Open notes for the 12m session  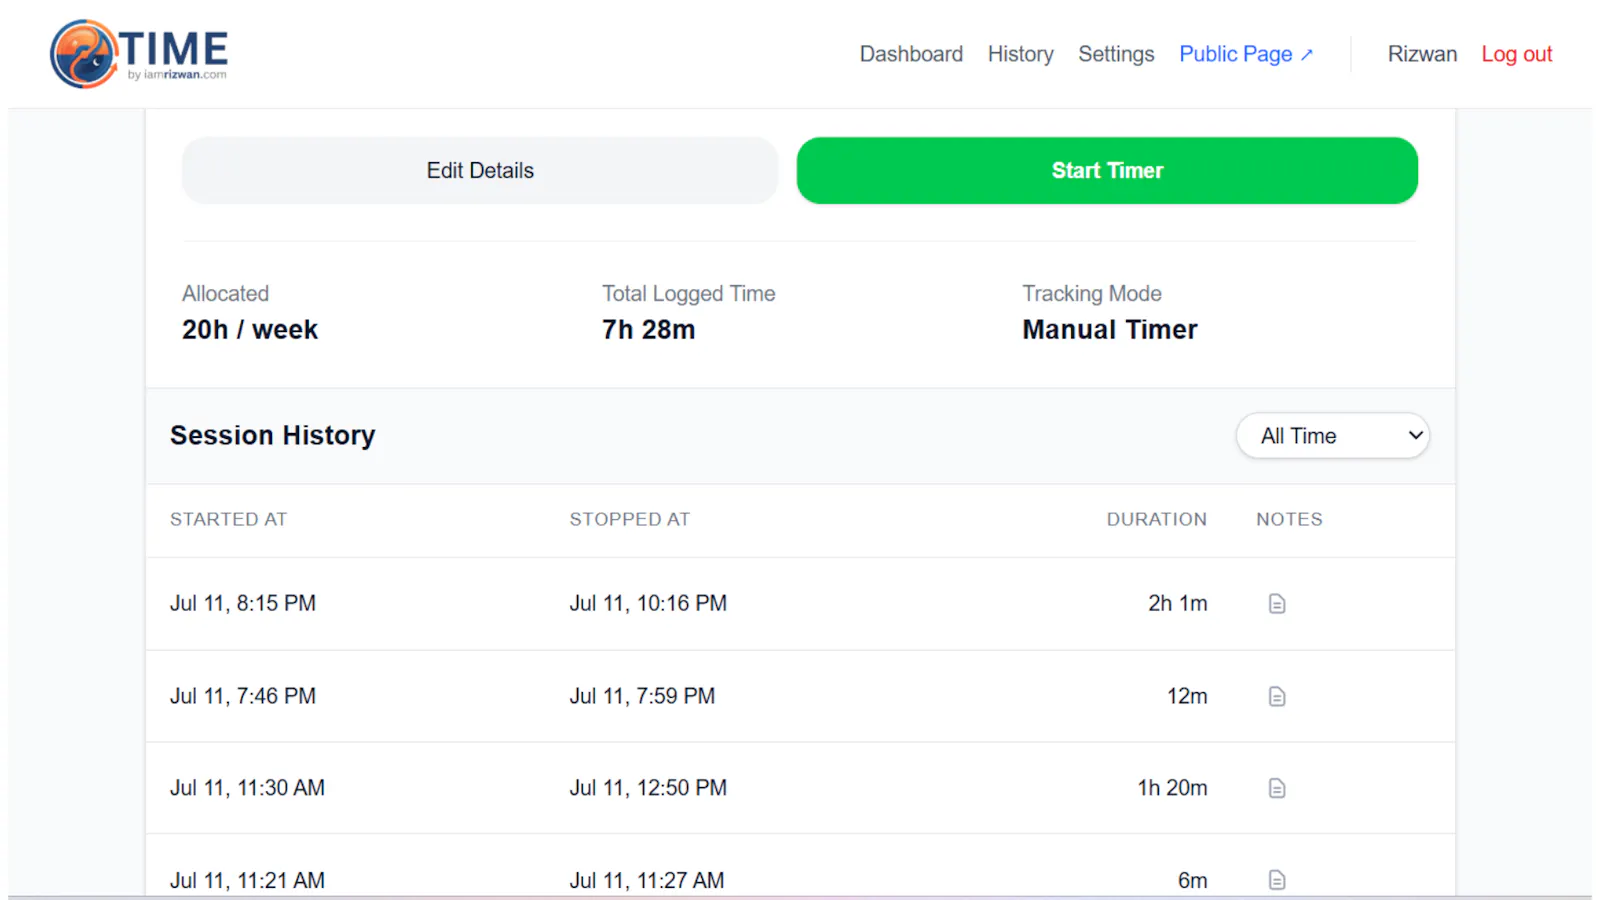(x=1277, y=696)
